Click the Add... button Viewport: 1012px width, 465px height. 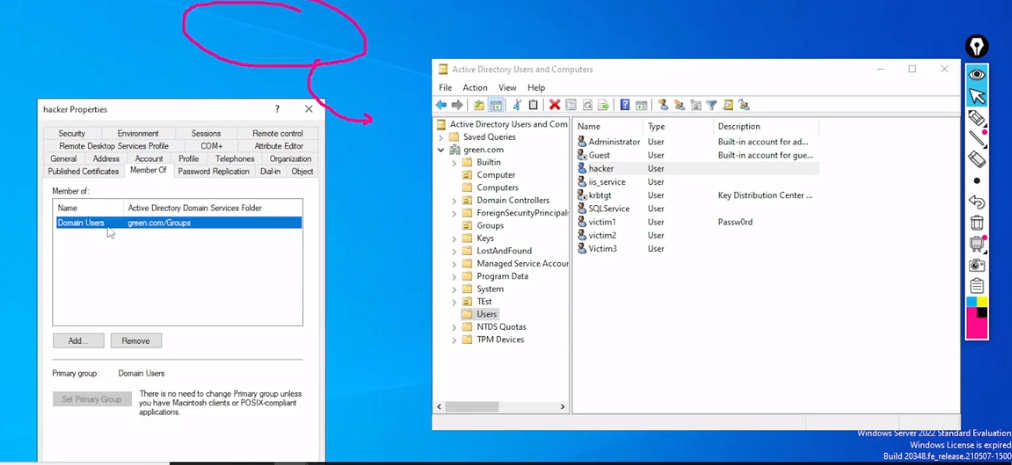tap(78, 340)
